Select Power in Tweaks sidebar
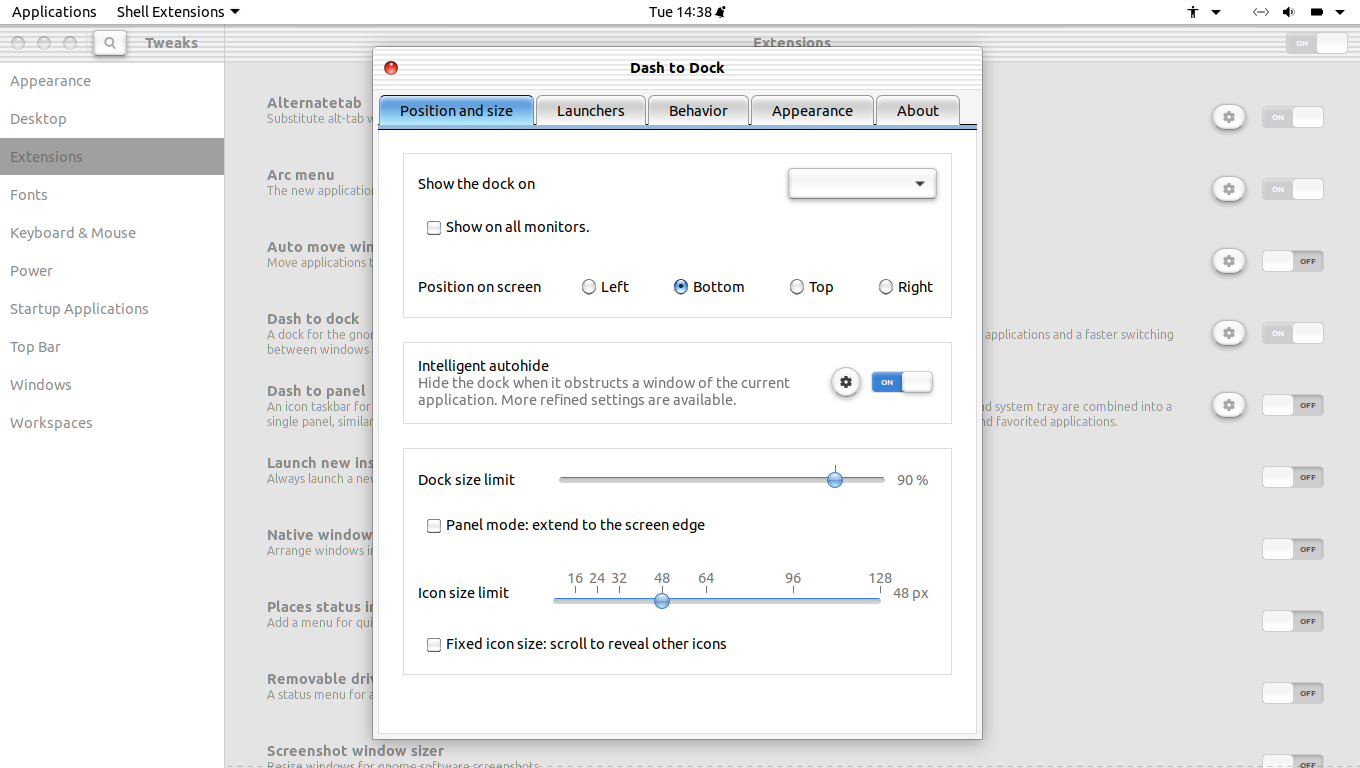The width and height of the screenshot is (1360, 768). click(x=112, y=271)
